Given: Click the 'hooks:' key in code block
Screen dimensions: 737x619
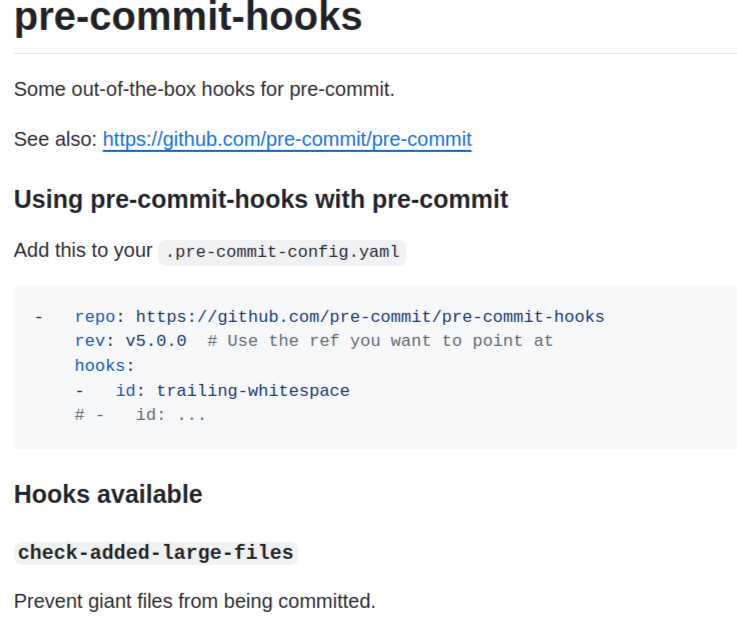Looking at the screenshot, I should point(104,365).
